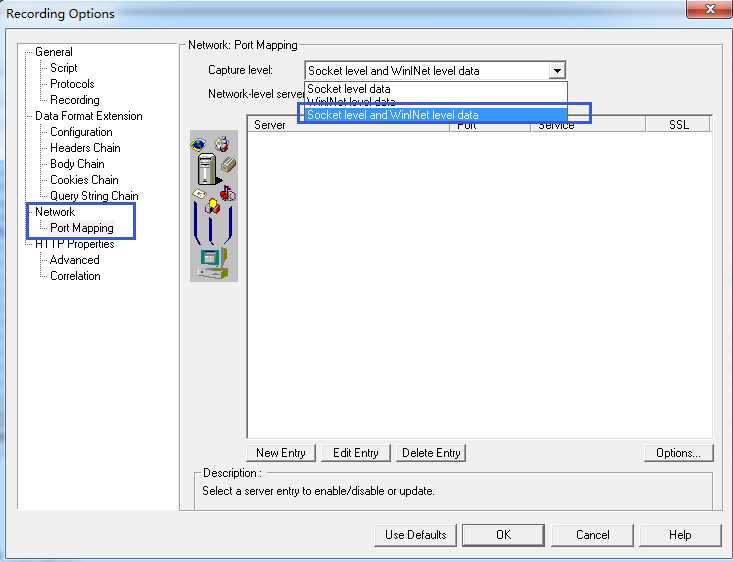The height and width of the screenshot is (562, 733).
Task: Click the Cancel button
Action: (592, 534)
